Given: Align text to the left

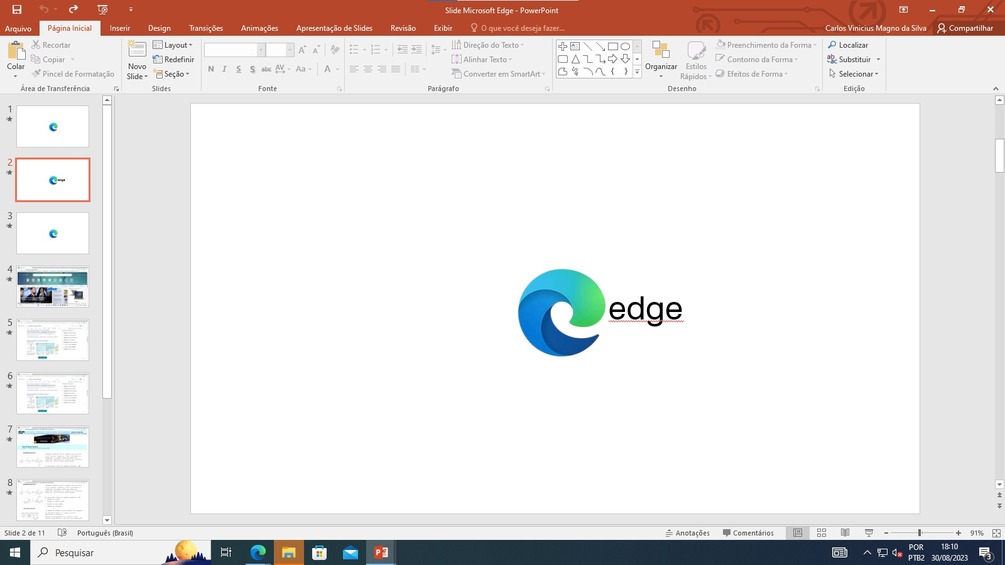Looking at the screenshot, I should point(354,69).
